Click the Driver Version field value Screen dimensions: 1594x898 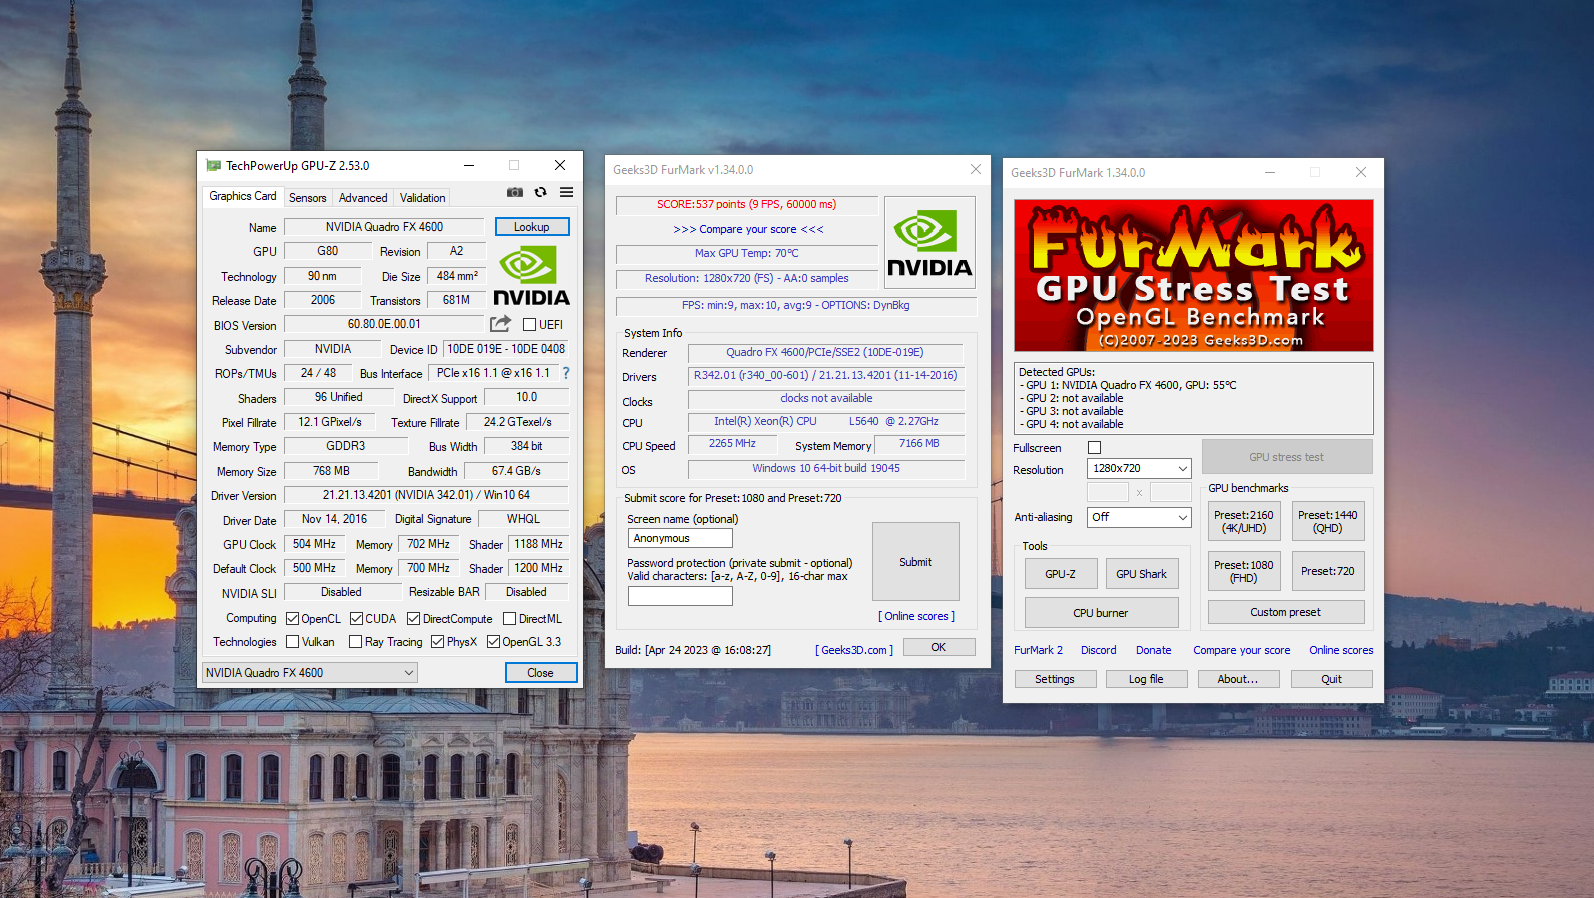pyautogui.click(x=427, y=495)
